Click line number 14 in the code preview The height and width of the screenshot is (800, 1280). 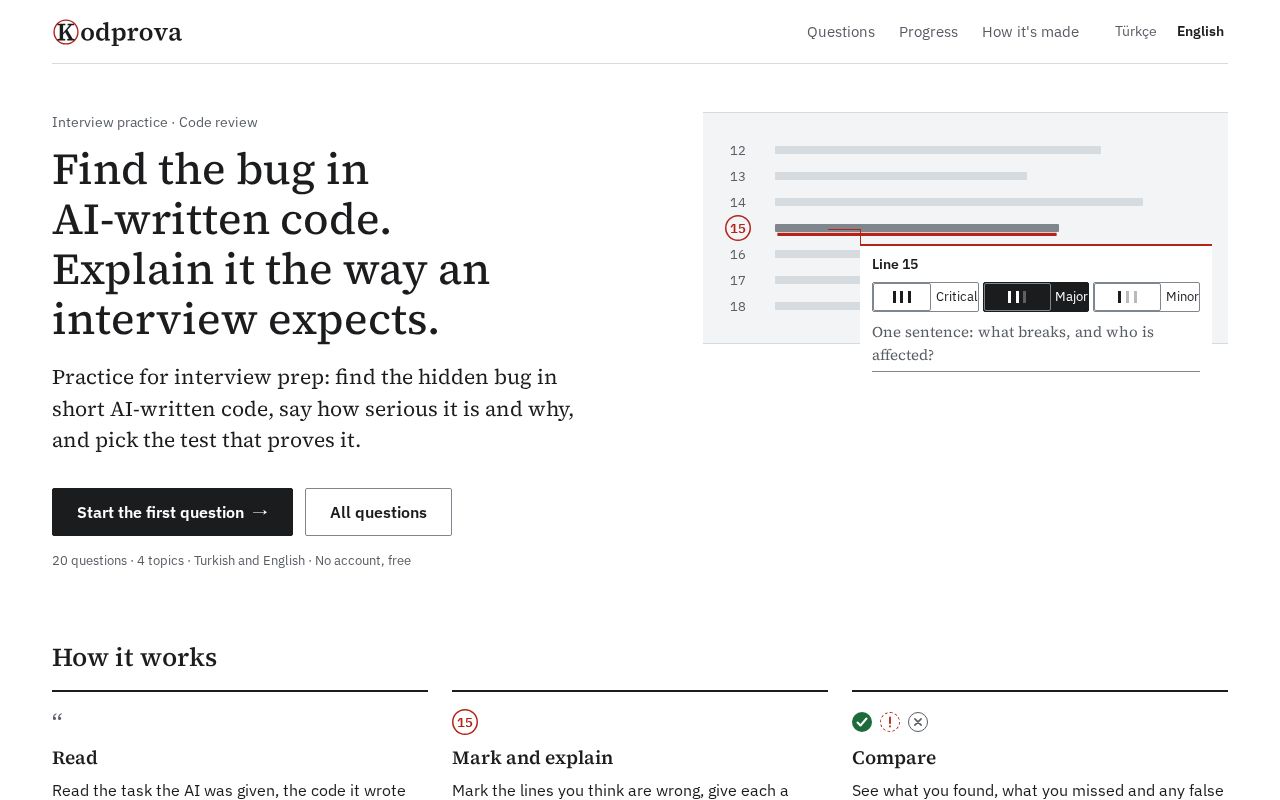(738, 202)
